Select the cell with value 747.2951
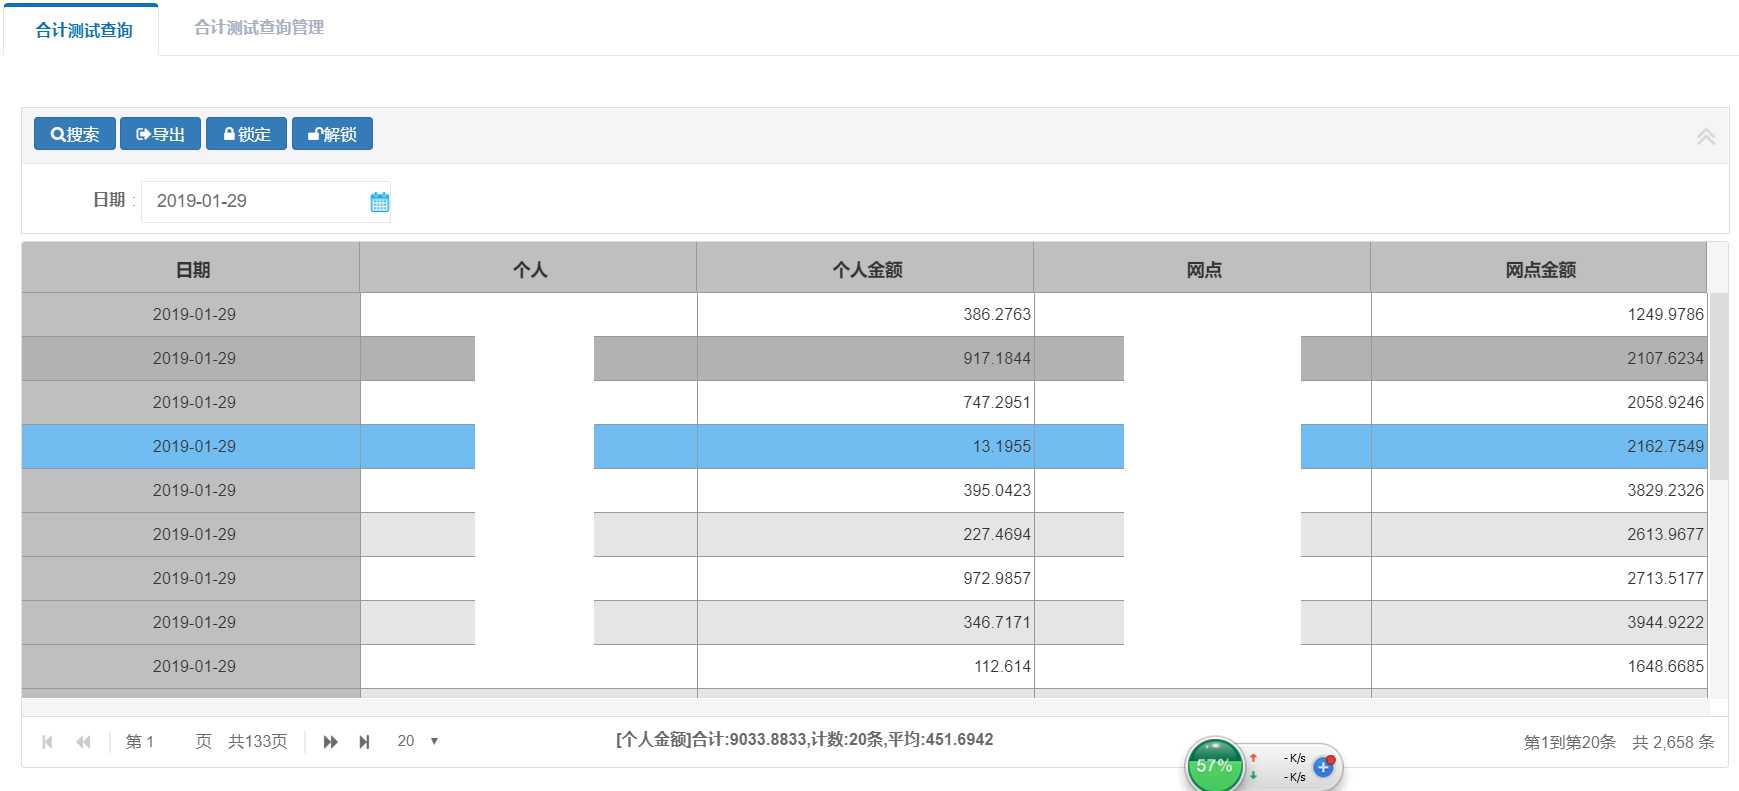This screenshot has height=791, width=1739. (866, 402)
